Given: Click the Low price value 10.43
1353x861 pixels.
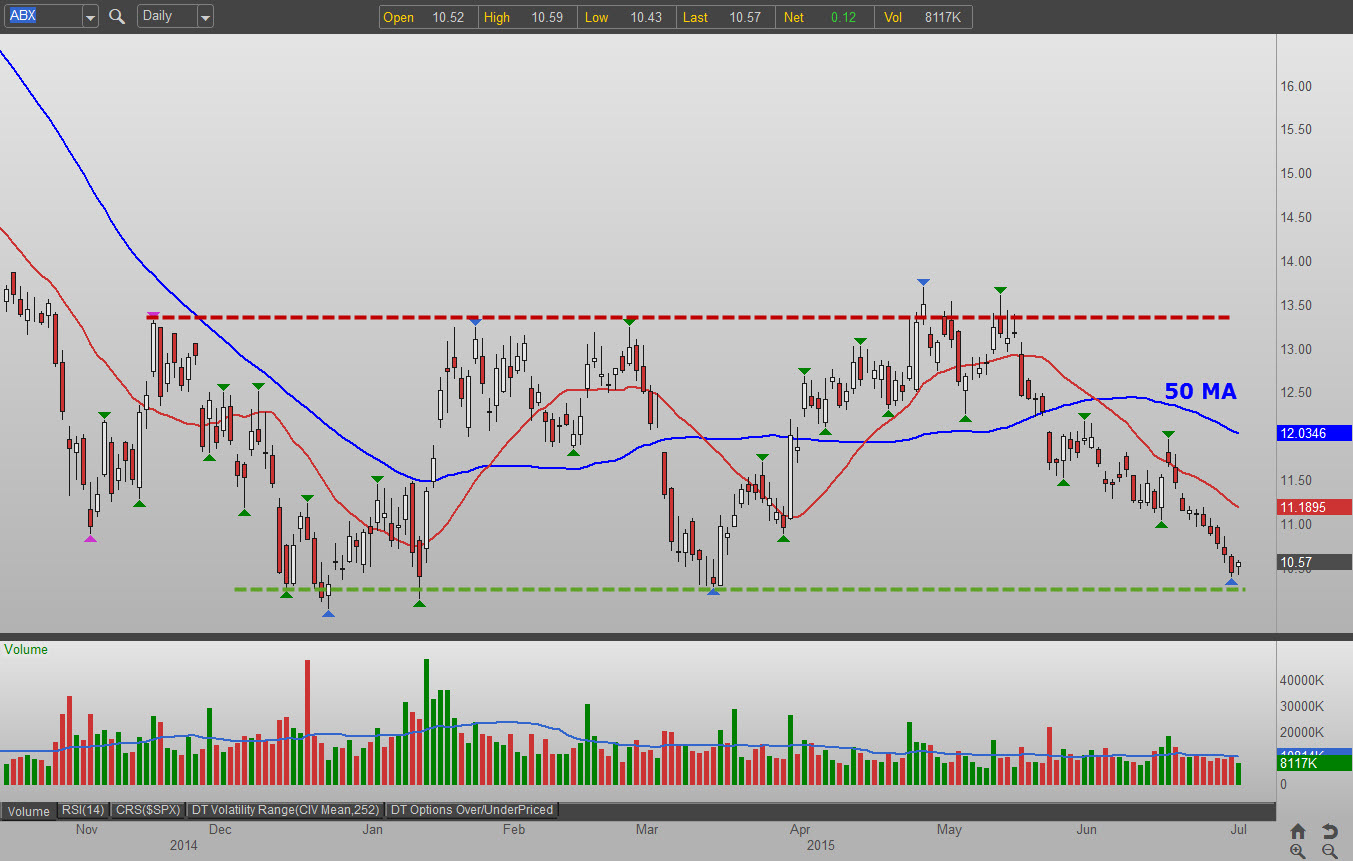Looking at the screenshot, I should [647, 18].
